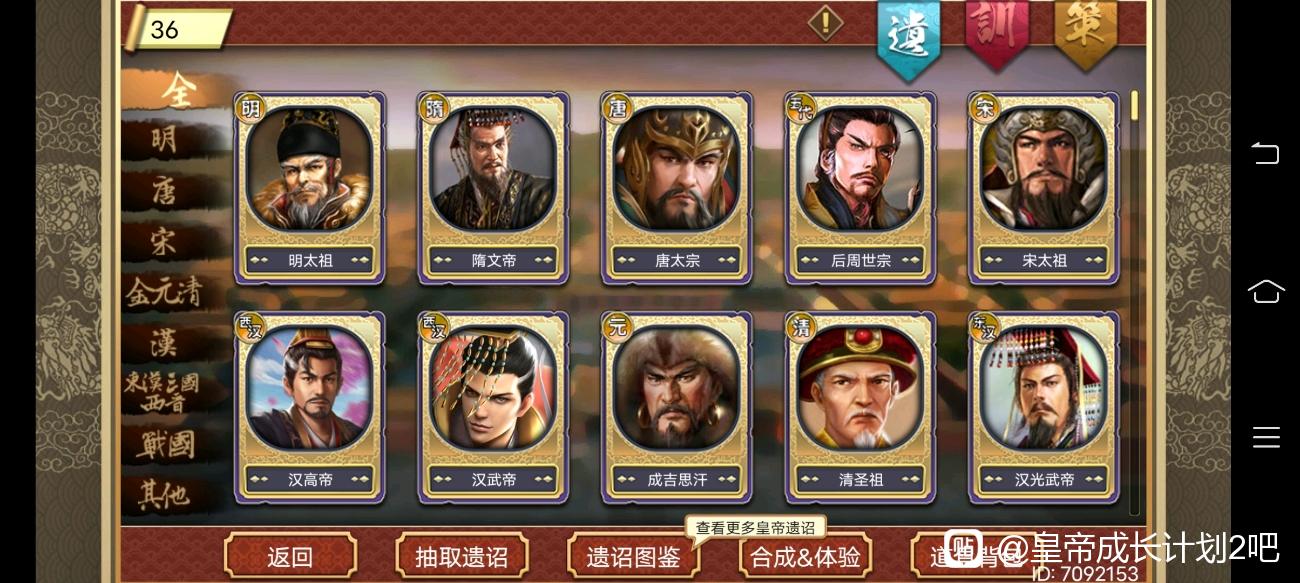This screenshot has height=583, width=1300.
Task: Choose the 成吉思汗 emperor card
Action: point(677,407)
